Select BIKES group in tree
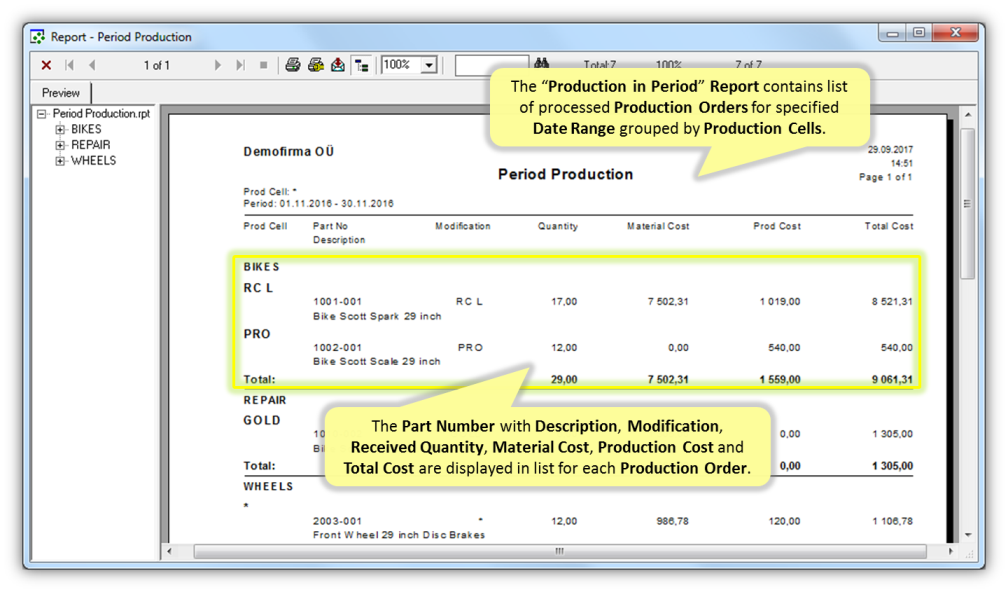Screen dimensions: 1008x592 coord(86,129)
